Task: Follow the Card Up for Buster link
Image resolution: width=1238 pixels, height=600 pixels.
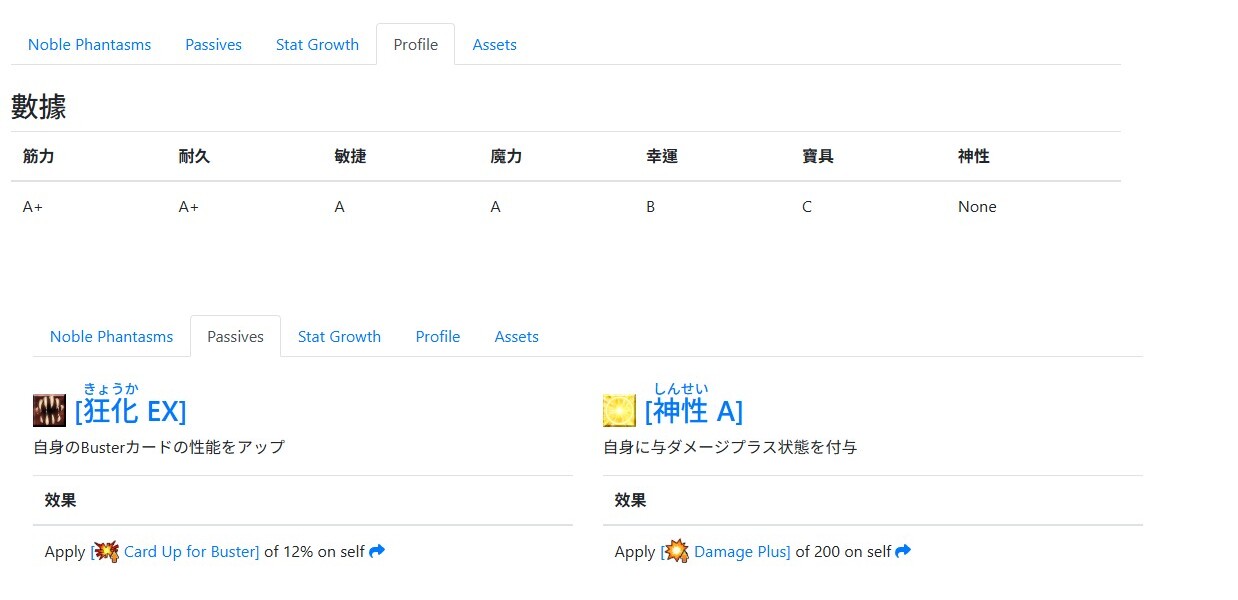Action: tap(191, 551)
